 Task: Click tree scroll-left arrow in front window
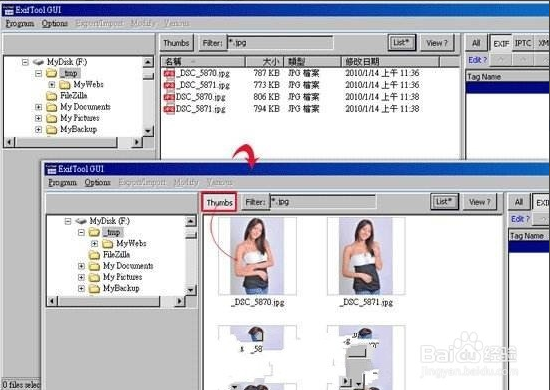click(53, 301)
